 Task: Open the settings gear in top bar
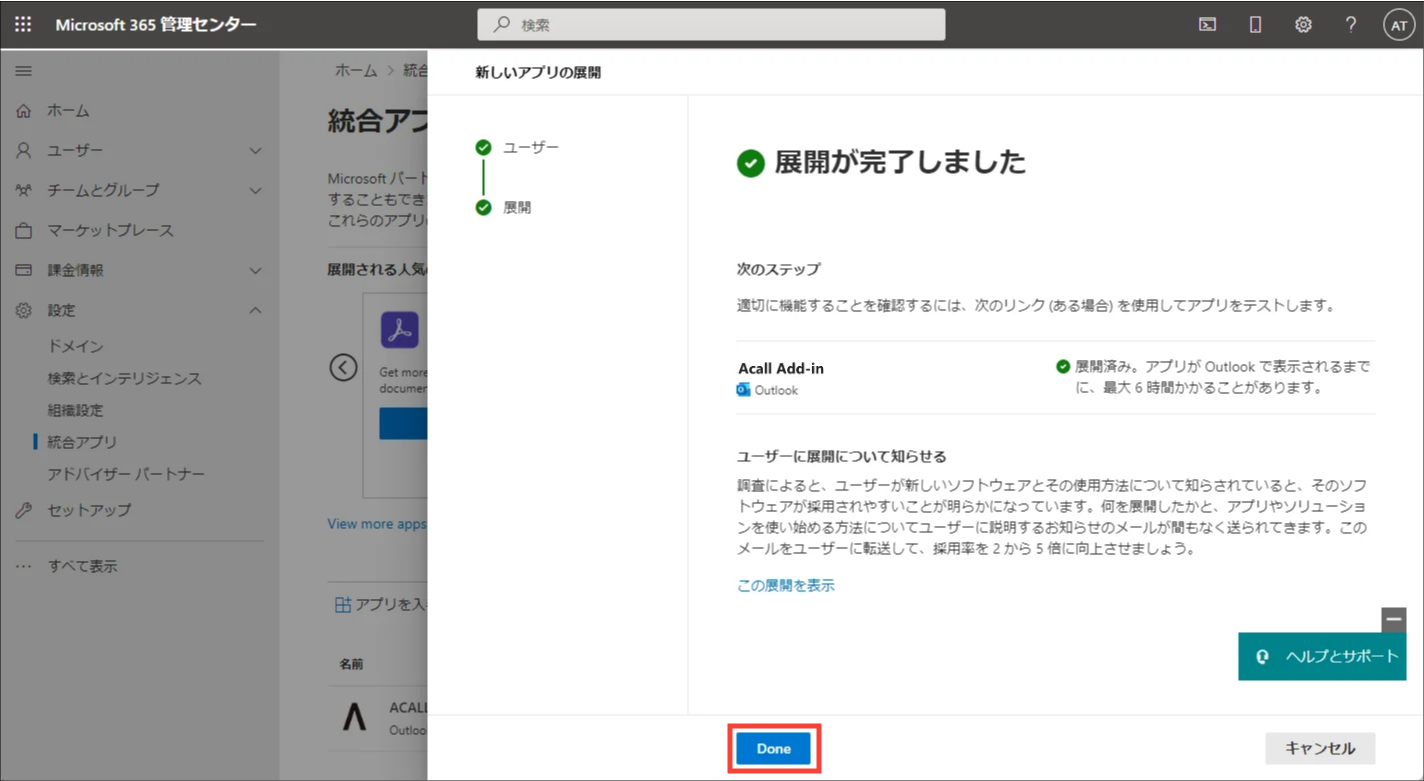1303,25
